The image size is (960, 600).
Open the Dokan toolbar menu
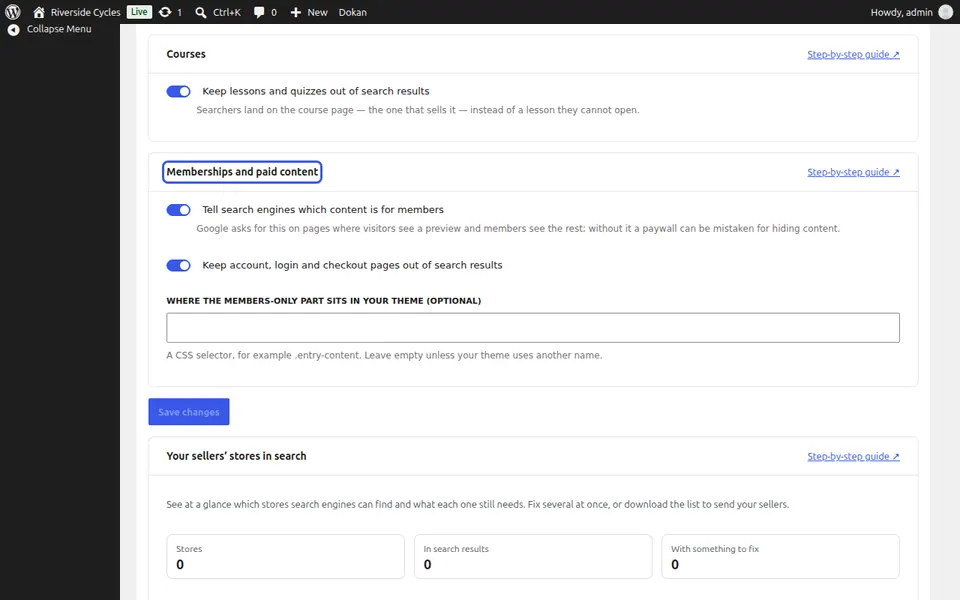coord(353,12)
